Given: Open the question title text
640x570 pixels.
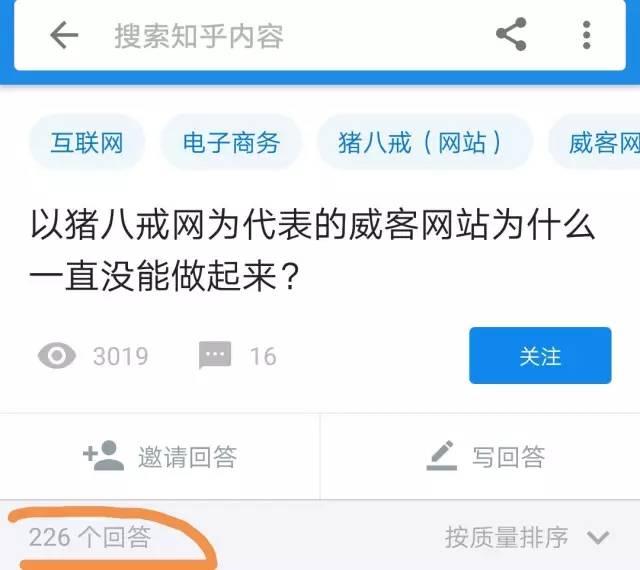Looking at the screenshot, I should tap(313, 250).
